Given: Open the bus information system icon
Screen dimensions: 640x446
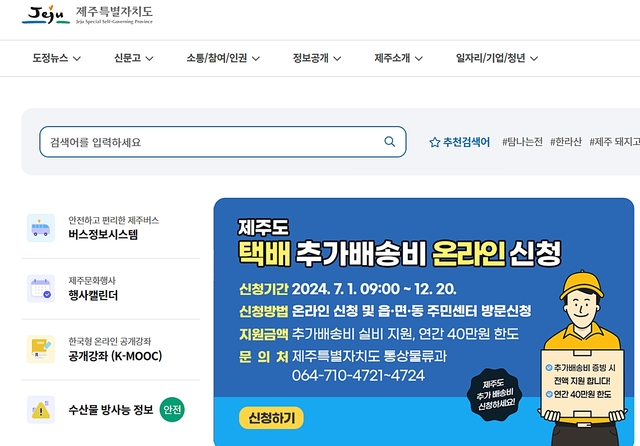Looking at the screenshot, I should [x=41, y=228].
